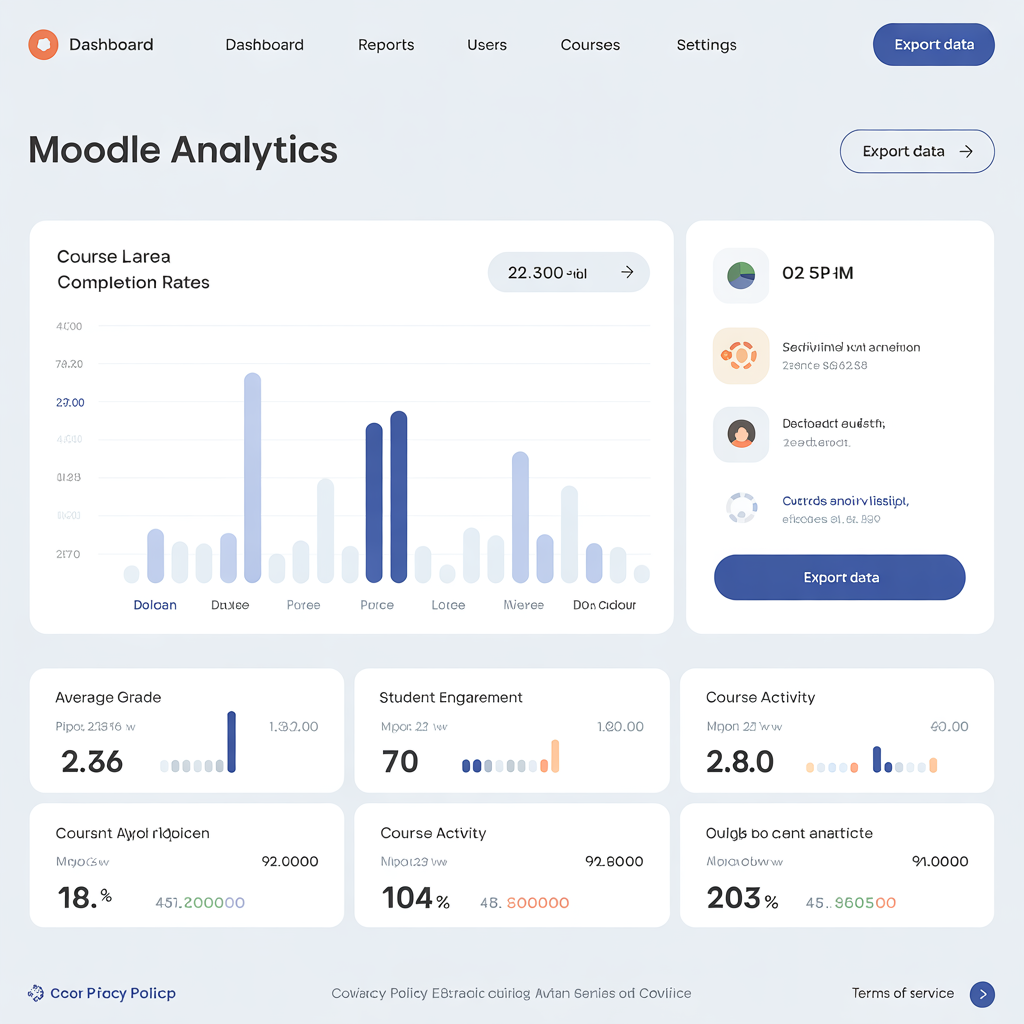Image resolution: width=1024 pixels, height=1024 pixels.
Task: Click the dashed circle loading icon
Action: tap(741, 507)
